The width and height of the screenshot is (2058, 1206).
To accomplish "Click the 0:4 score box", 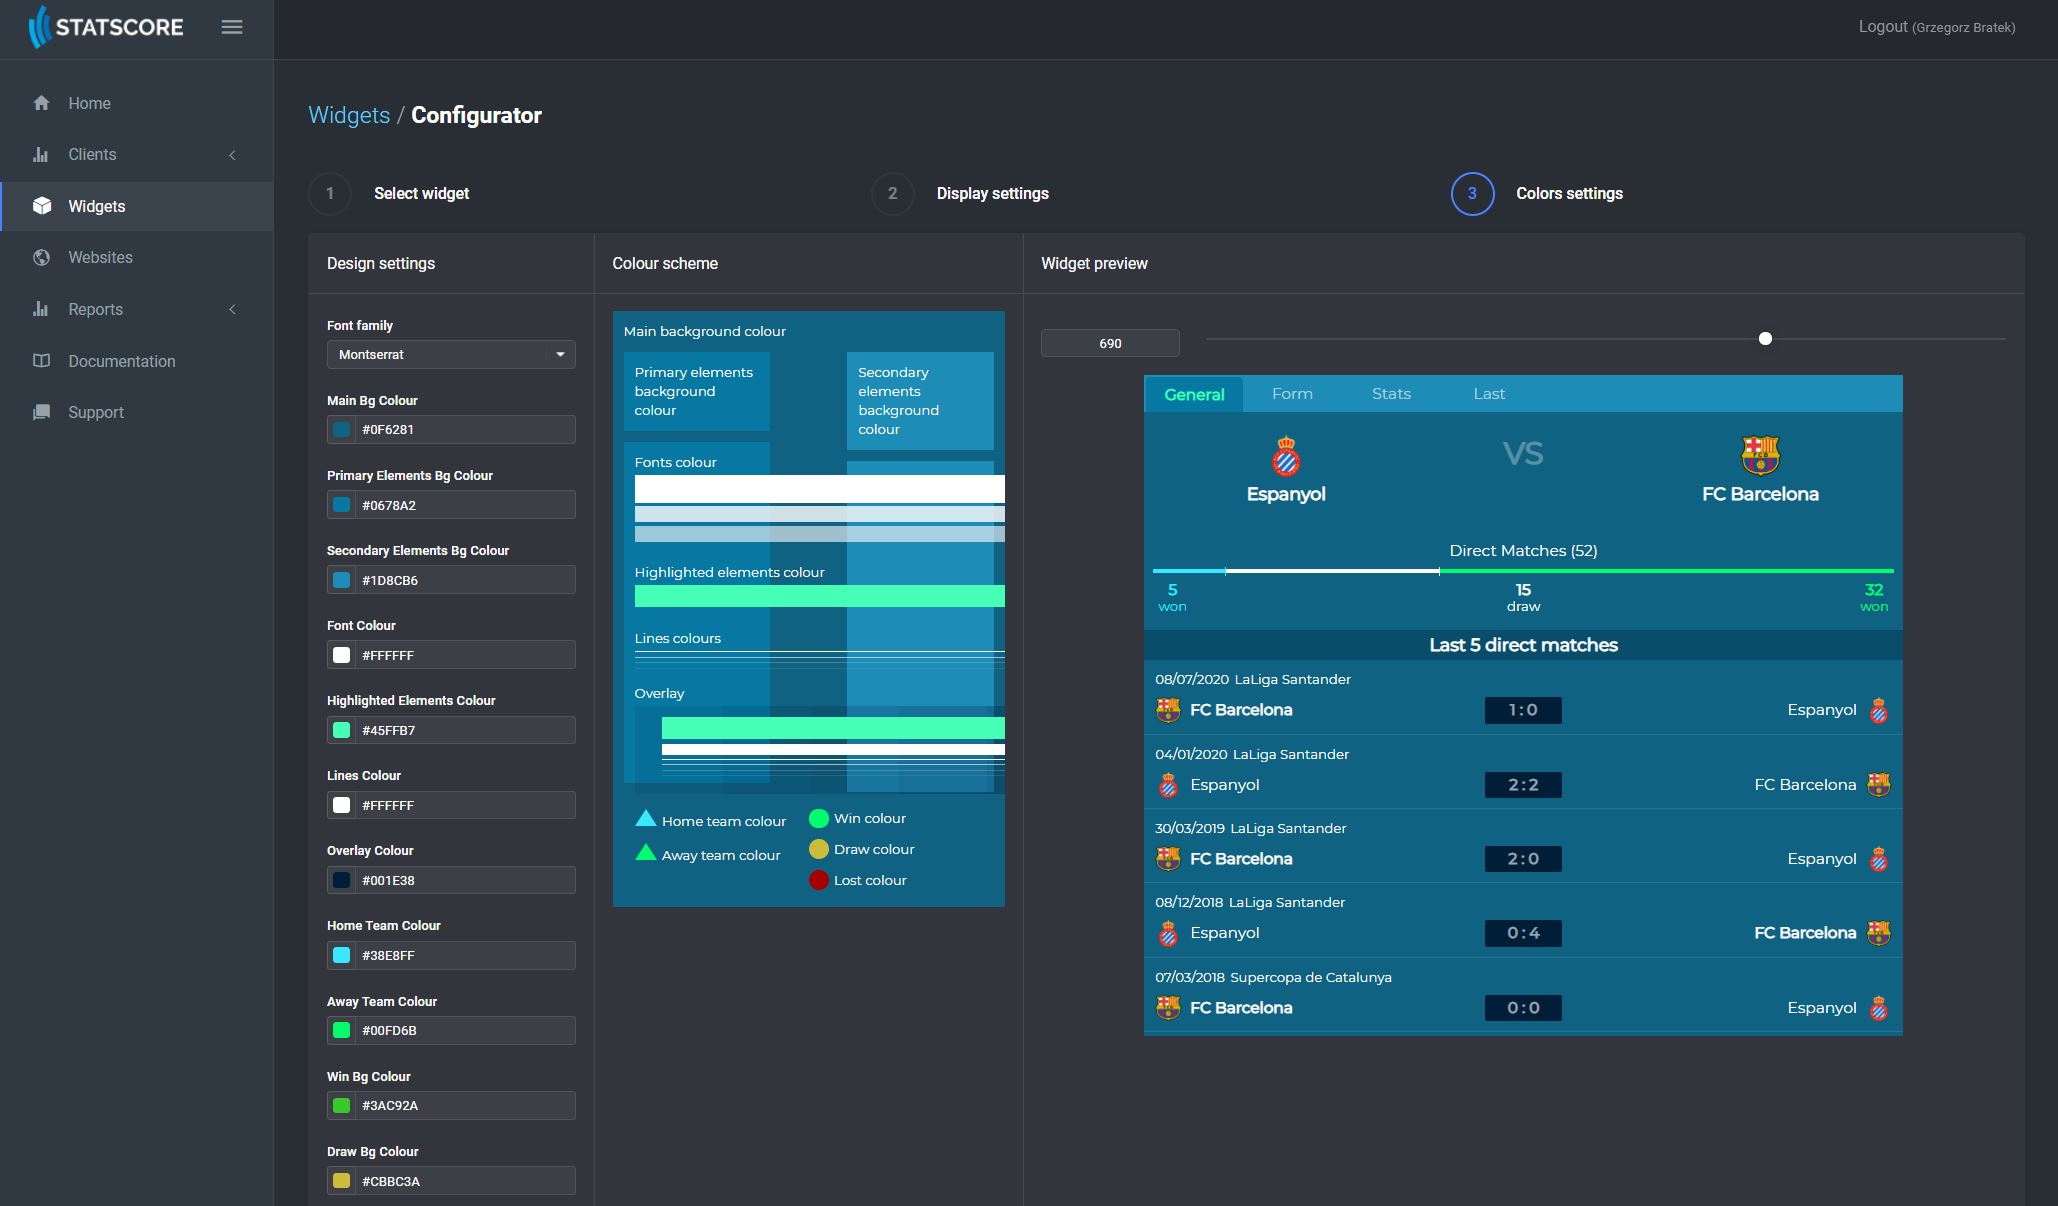I will (x=1523, y=933).
